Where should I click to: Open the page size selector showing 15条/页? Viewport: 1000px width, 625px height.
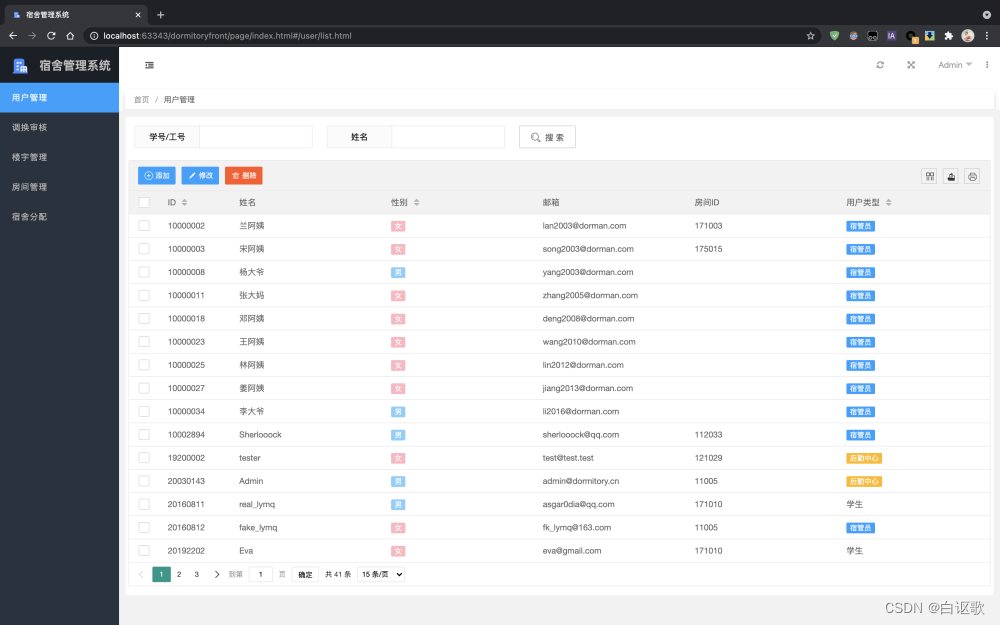[381, 573]
